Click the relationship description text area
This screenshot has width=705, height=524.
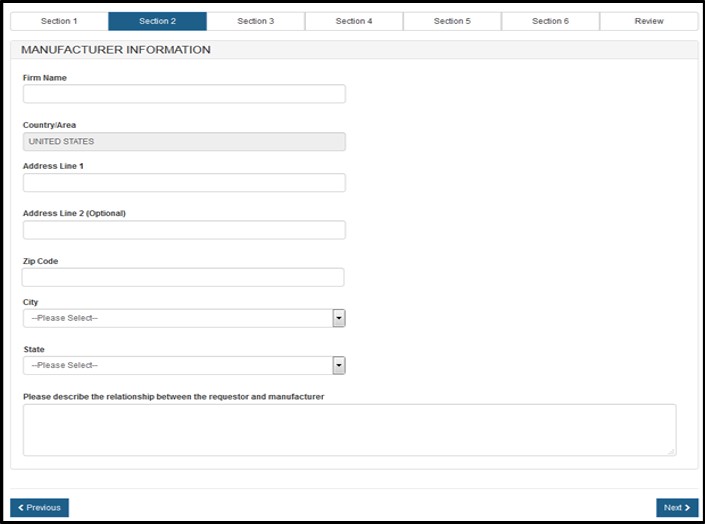click(349, 429)
